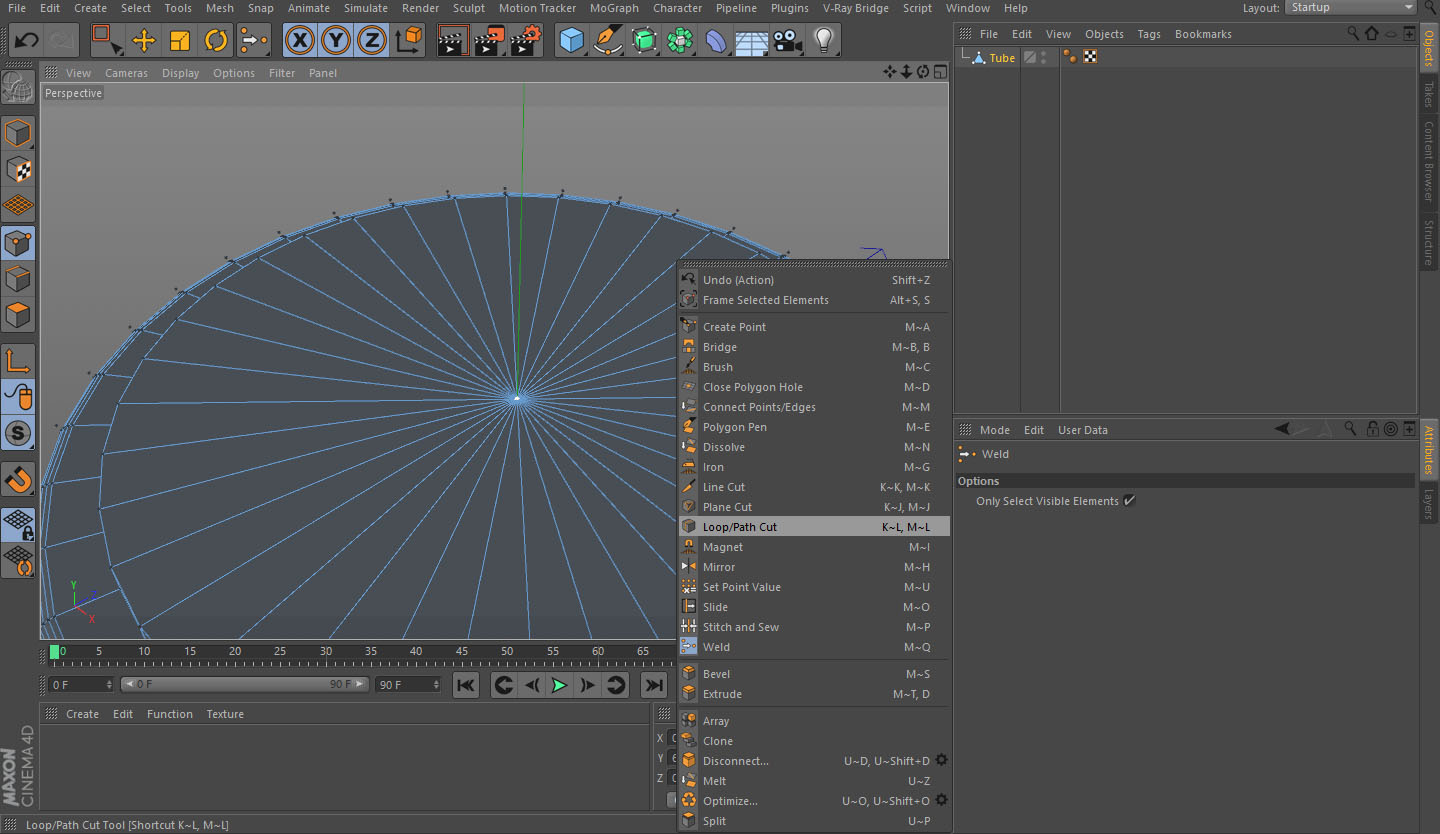
Task: Choose Loop/Path Cut from context menu
Action: coord(740,527)
